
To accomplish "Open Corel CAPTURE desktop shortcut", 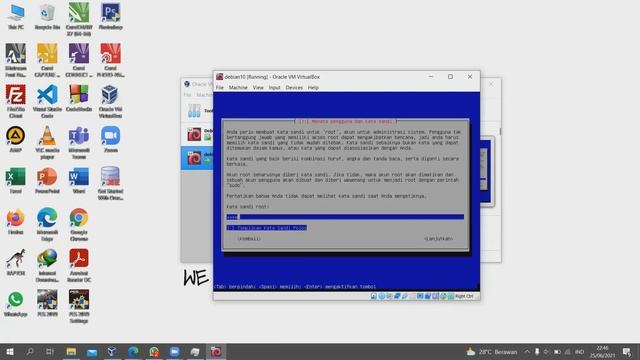I will click(x=47, y=60).
